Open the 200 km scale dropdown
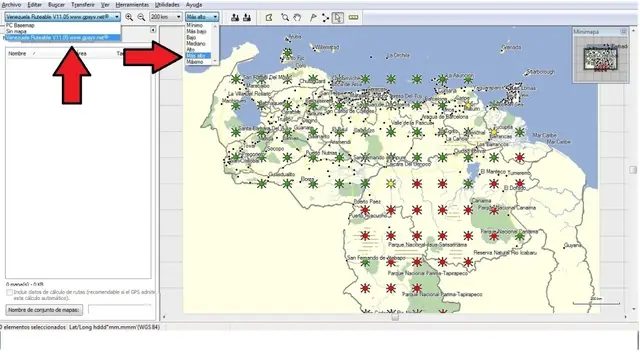The width and height of the screenshot is (640, 360). pyautogui.click(x=165, y=17)
